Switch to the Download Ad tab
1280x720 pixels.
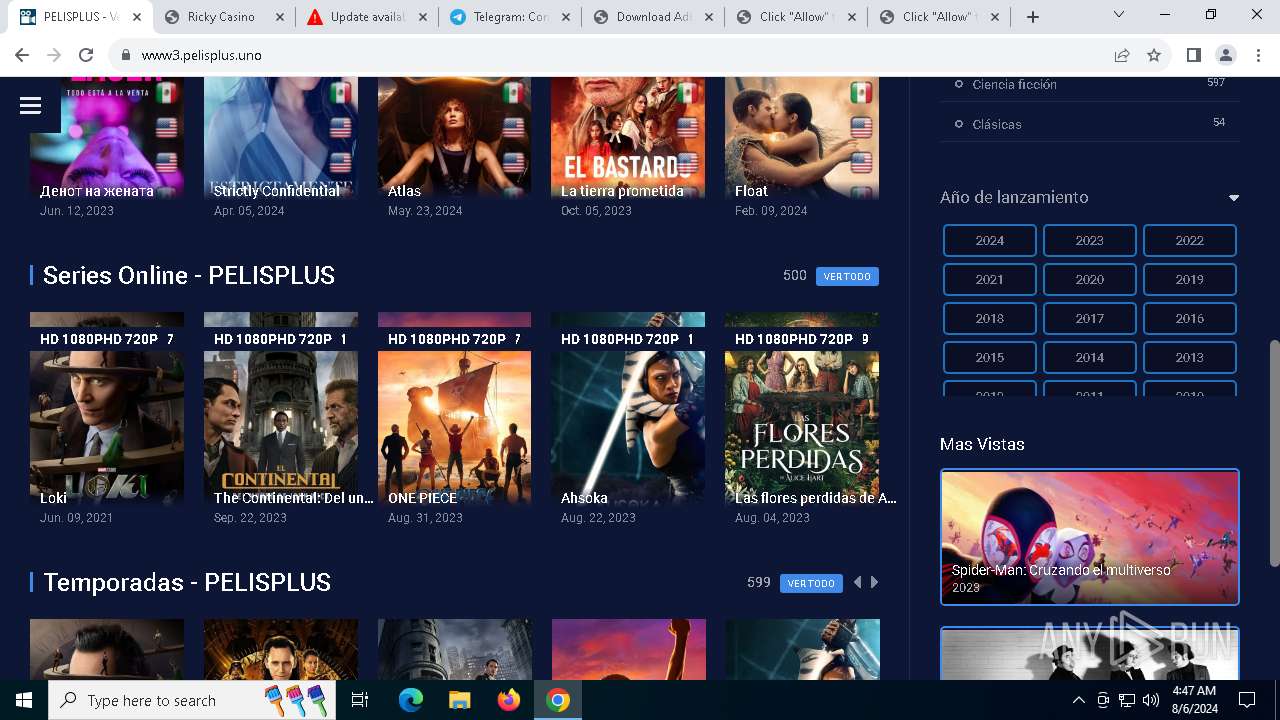[x=652, y=17]
